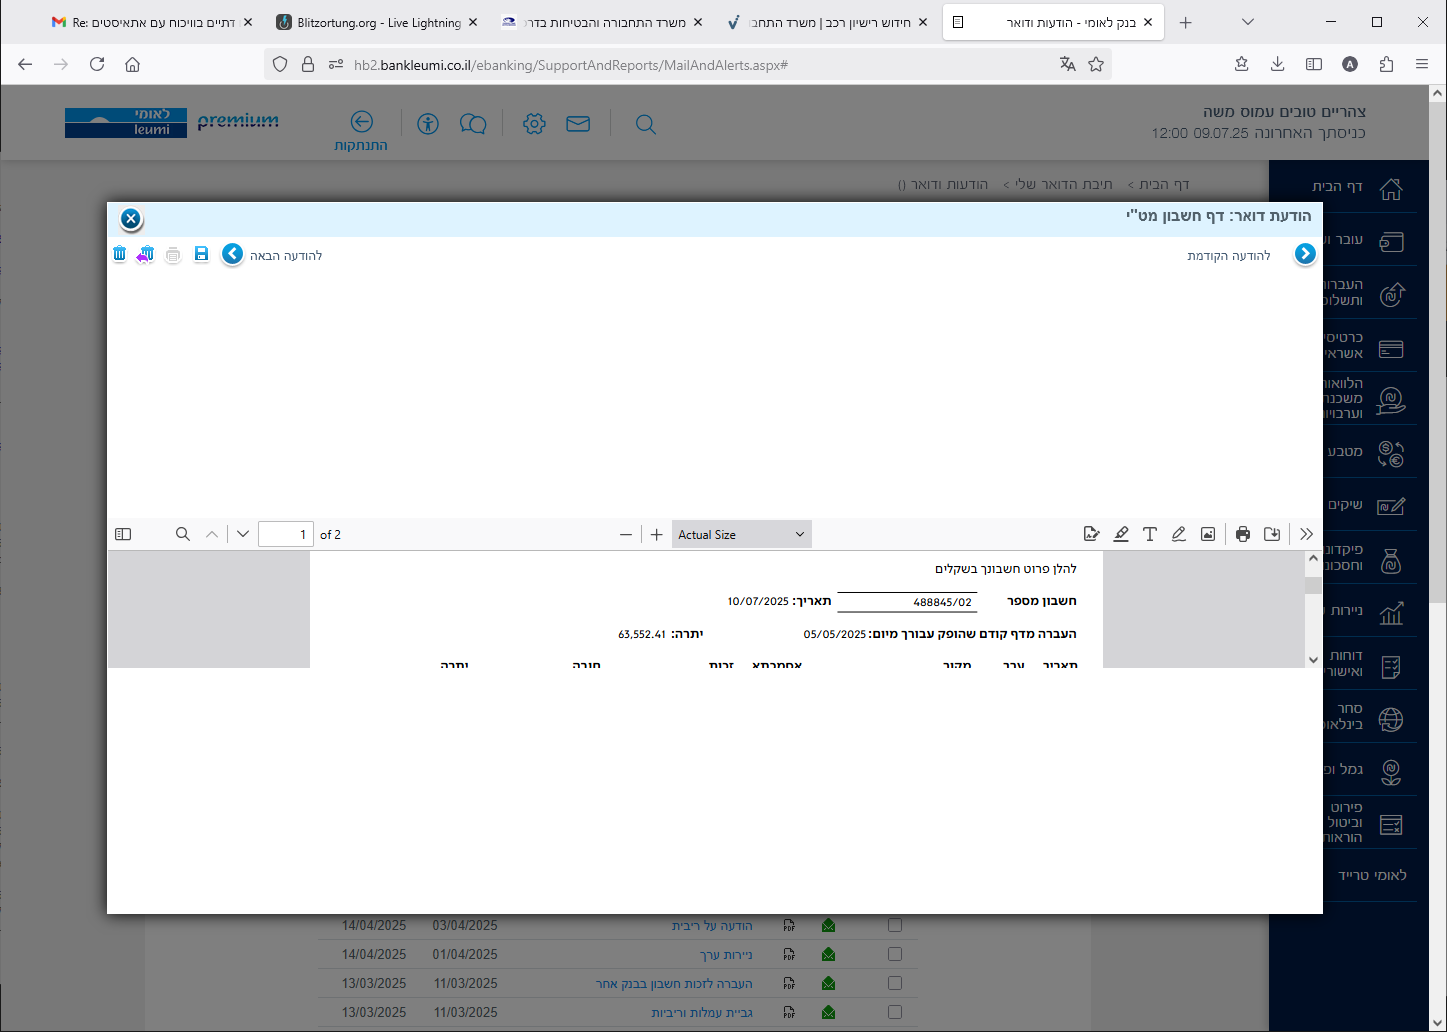Click the logout icon above התנתקות
The image size is (1447, 1032).
(x=362, y=122)
